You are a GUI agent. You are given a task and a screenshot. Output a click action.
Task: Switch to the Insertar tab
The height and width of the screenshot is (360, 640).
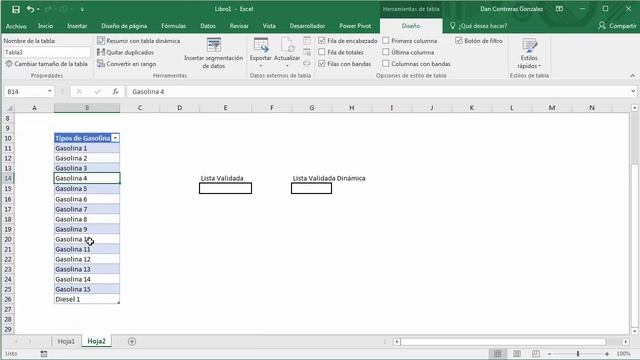point(77,26)
